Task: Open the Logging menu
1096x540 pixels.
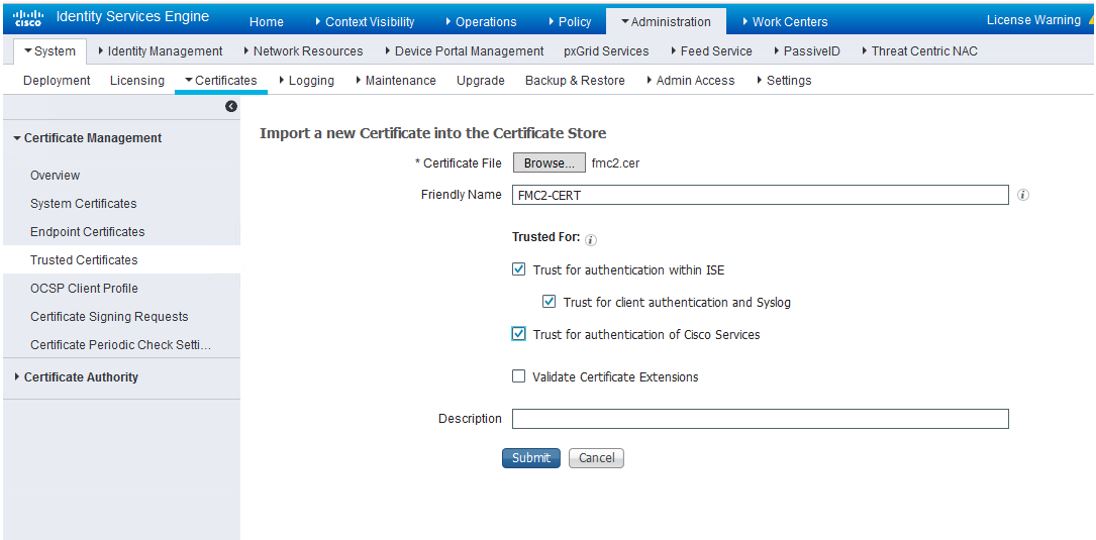Action: click(x=306, y=80)
